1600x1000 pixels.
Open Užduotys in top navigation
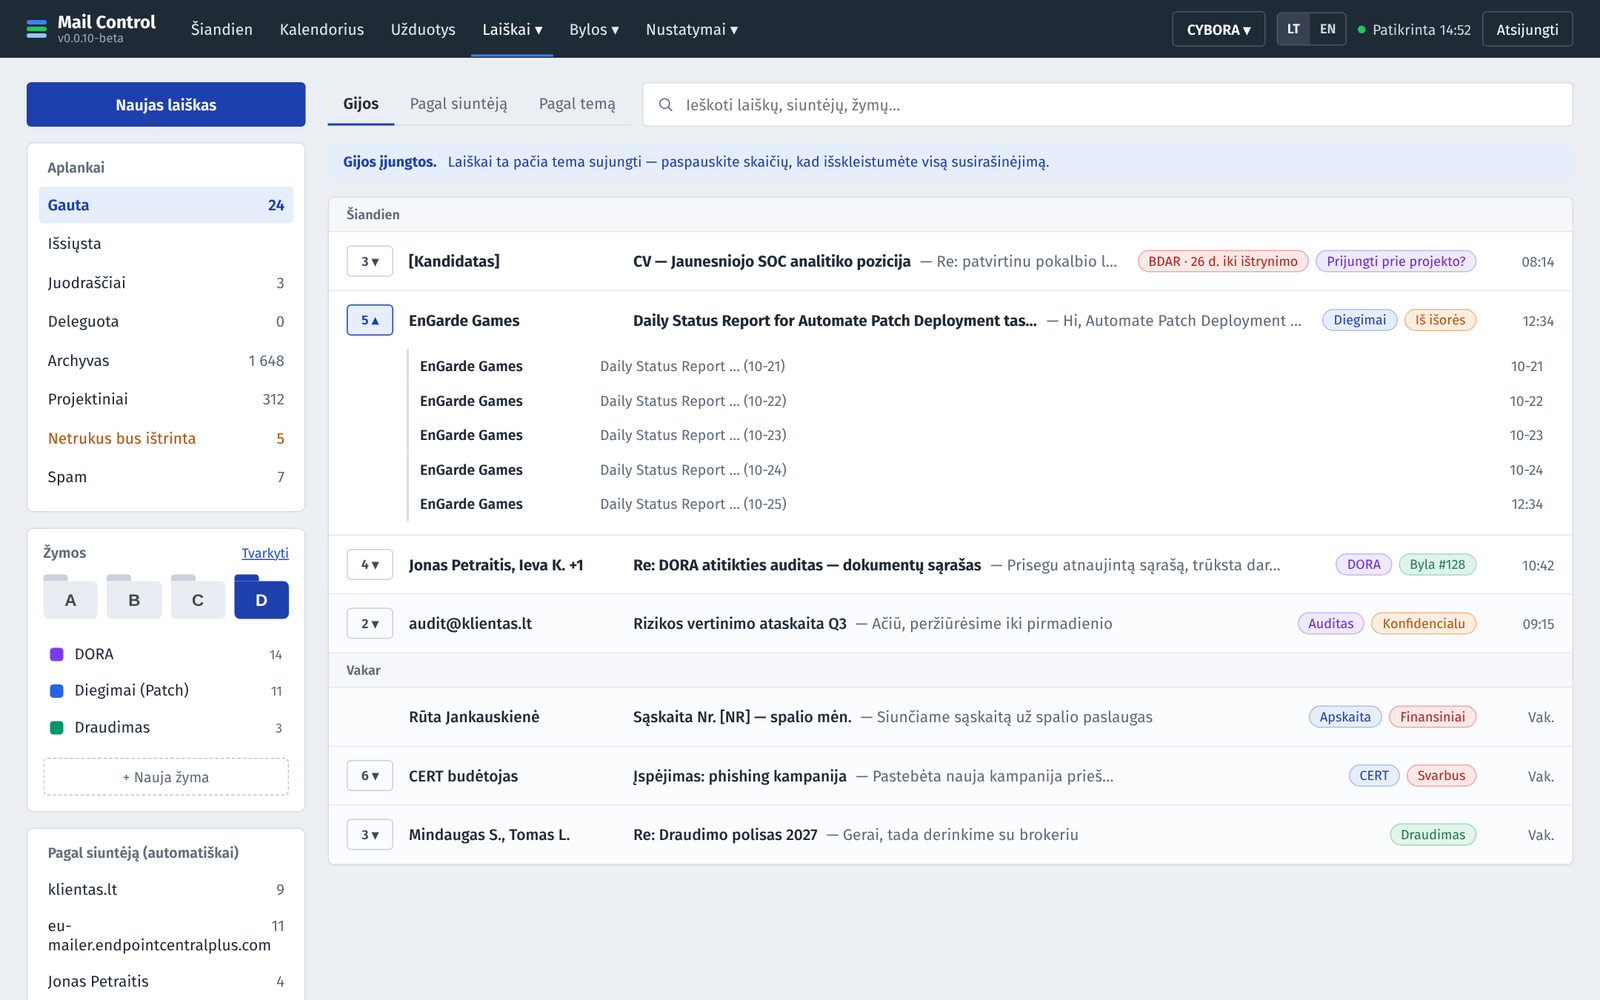[423, 29]
